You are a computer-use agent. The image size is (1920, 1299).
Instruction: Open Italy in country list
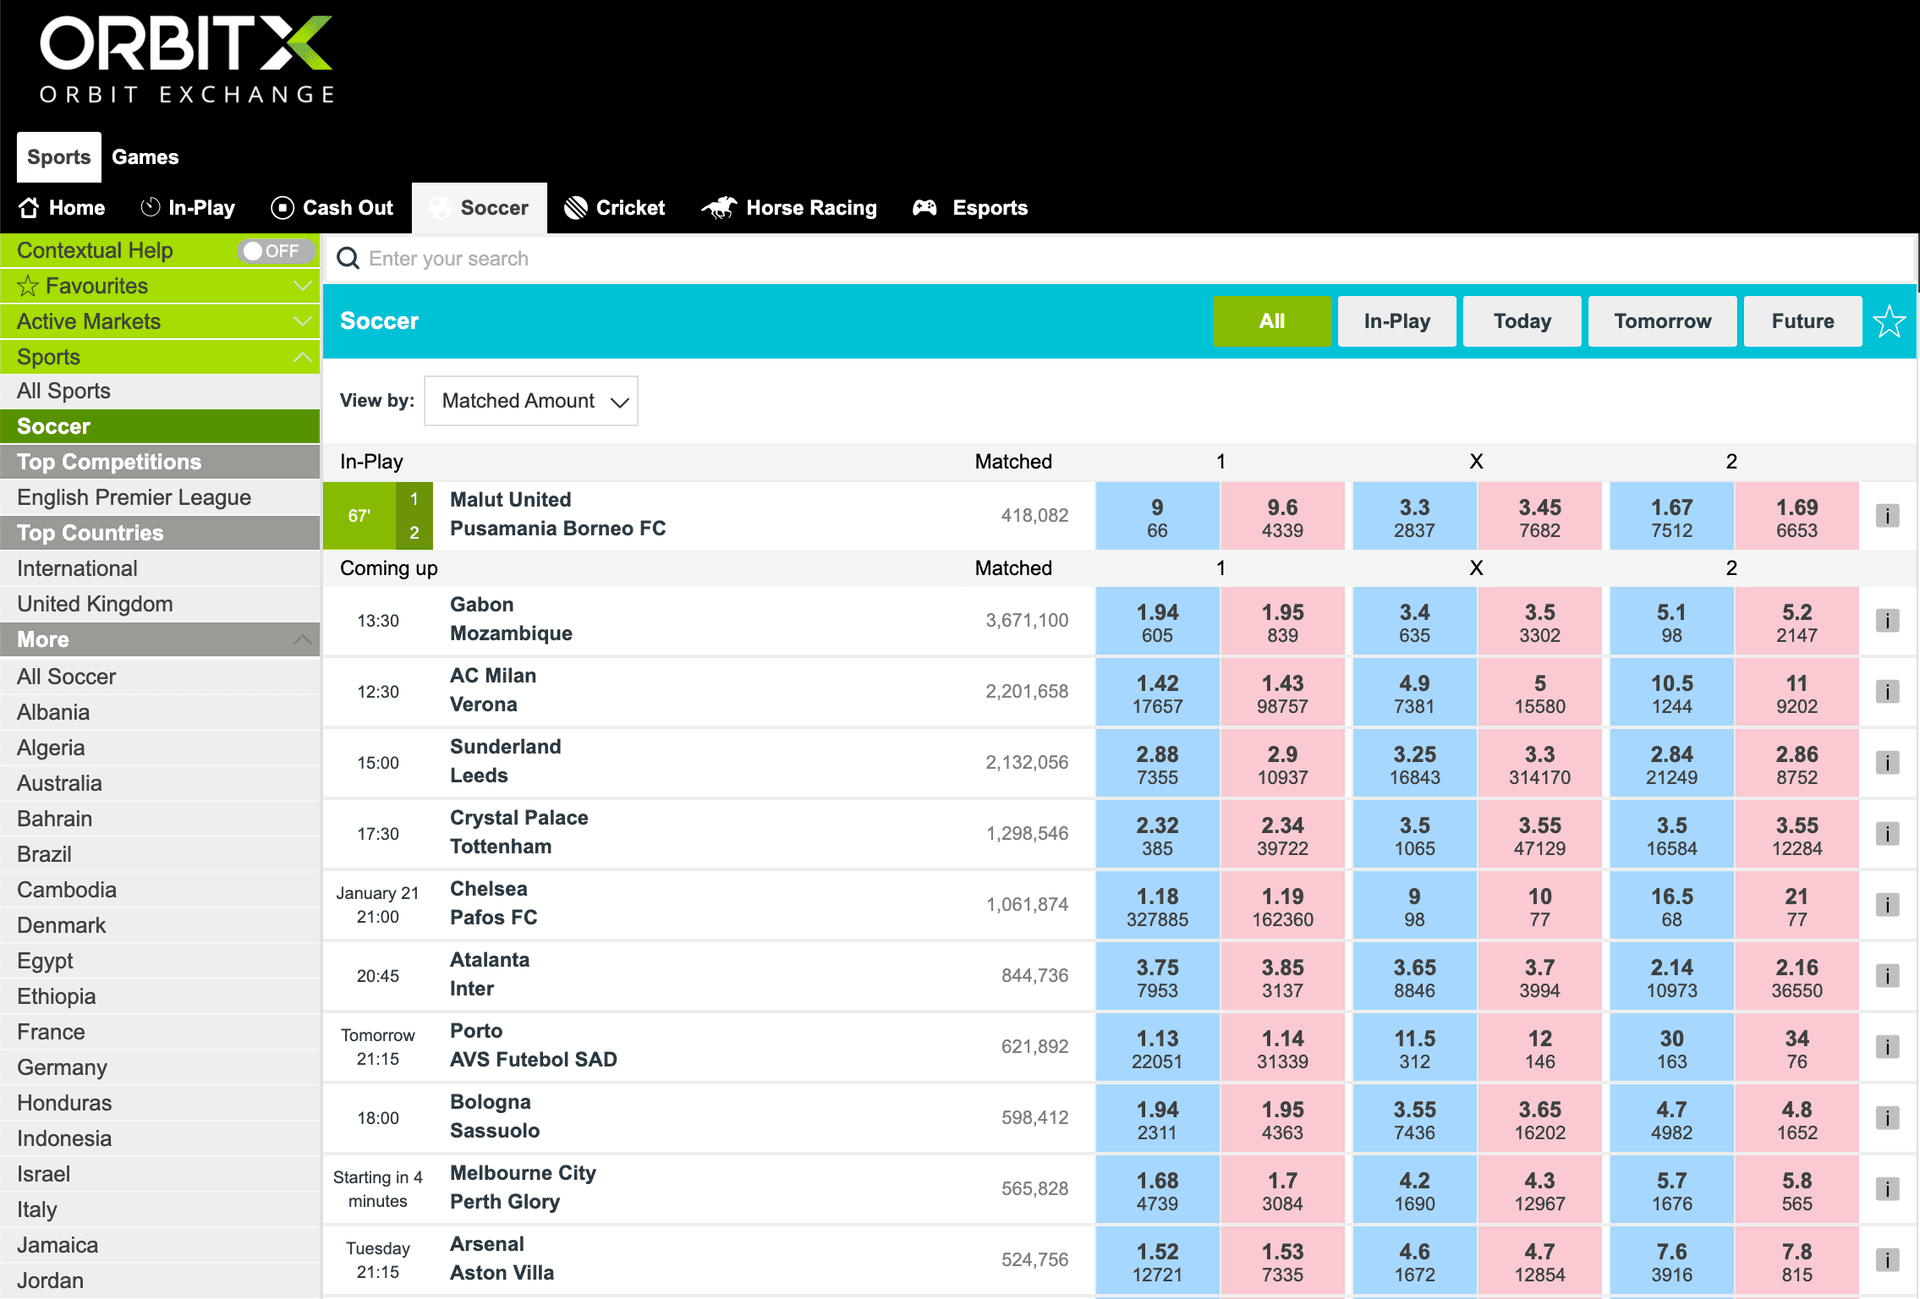(160, 1209)
